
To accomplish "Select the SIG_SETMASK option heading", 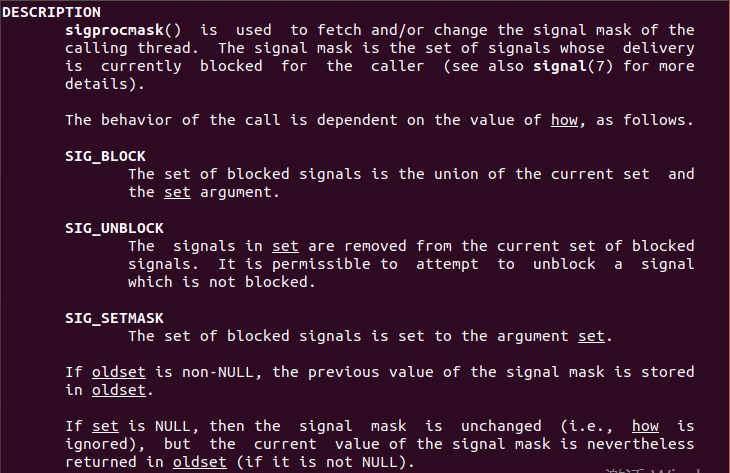I will pyautogui.click(x=114, y=318).
